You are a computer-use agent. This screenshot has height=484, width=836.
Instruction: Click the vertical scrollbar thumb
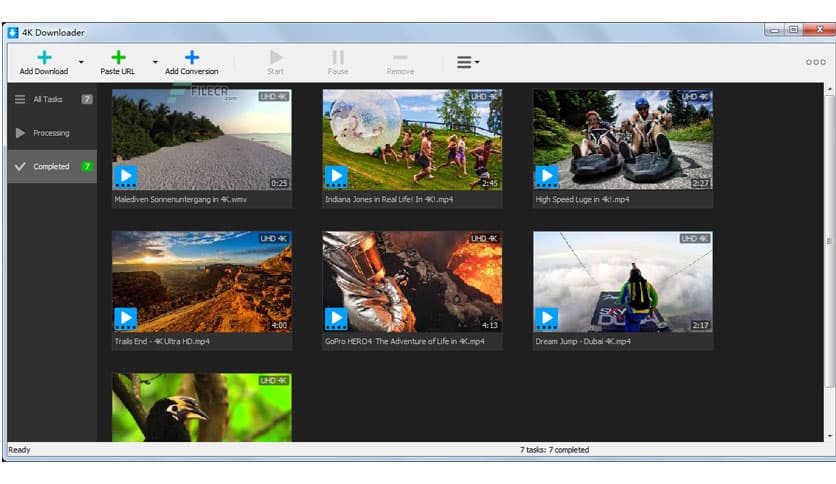point(830,241)
